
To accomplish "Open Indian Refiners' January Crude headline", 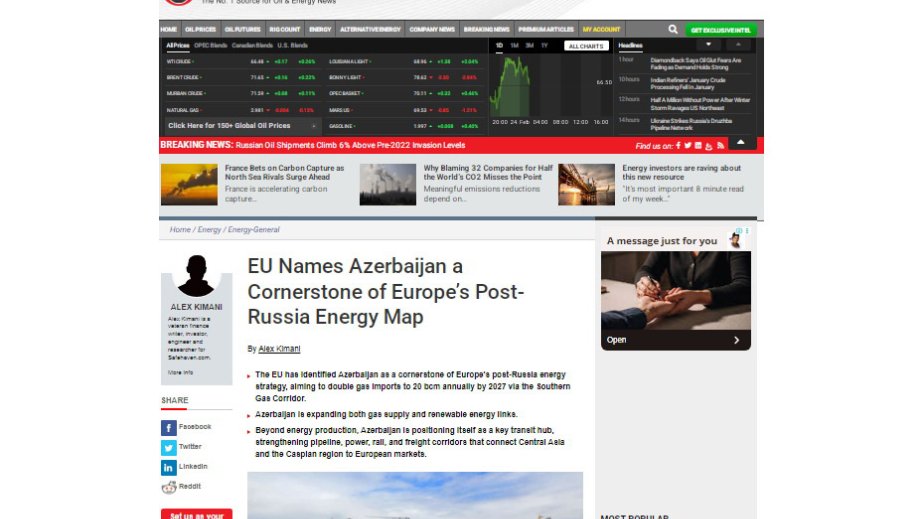I will coord(688,84).
